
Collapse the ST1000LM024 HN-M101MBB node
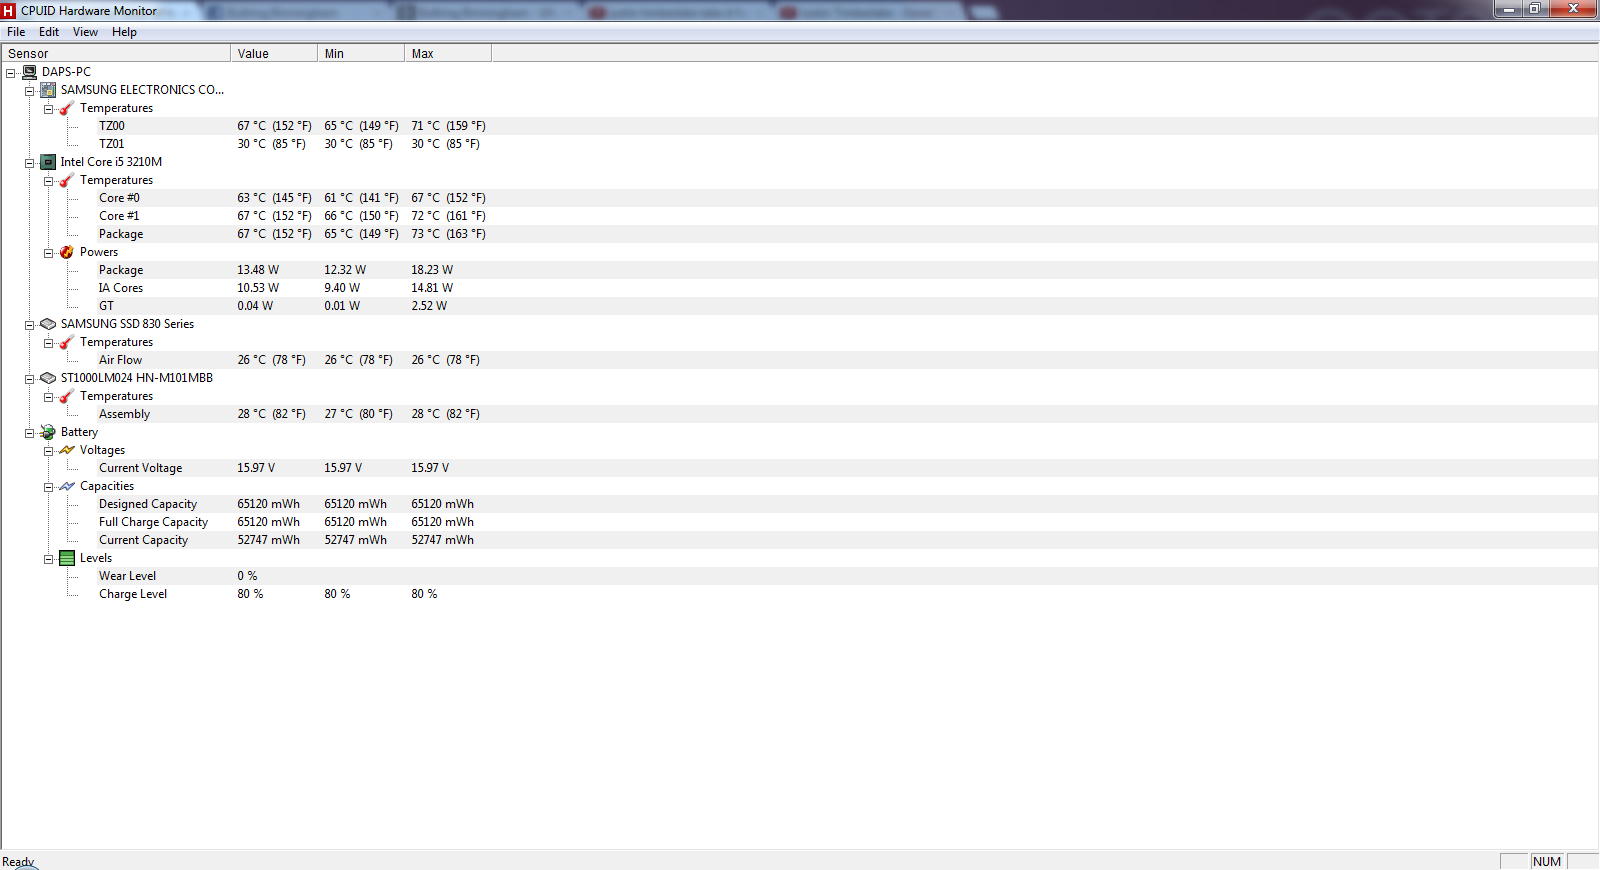click(30, 379)
